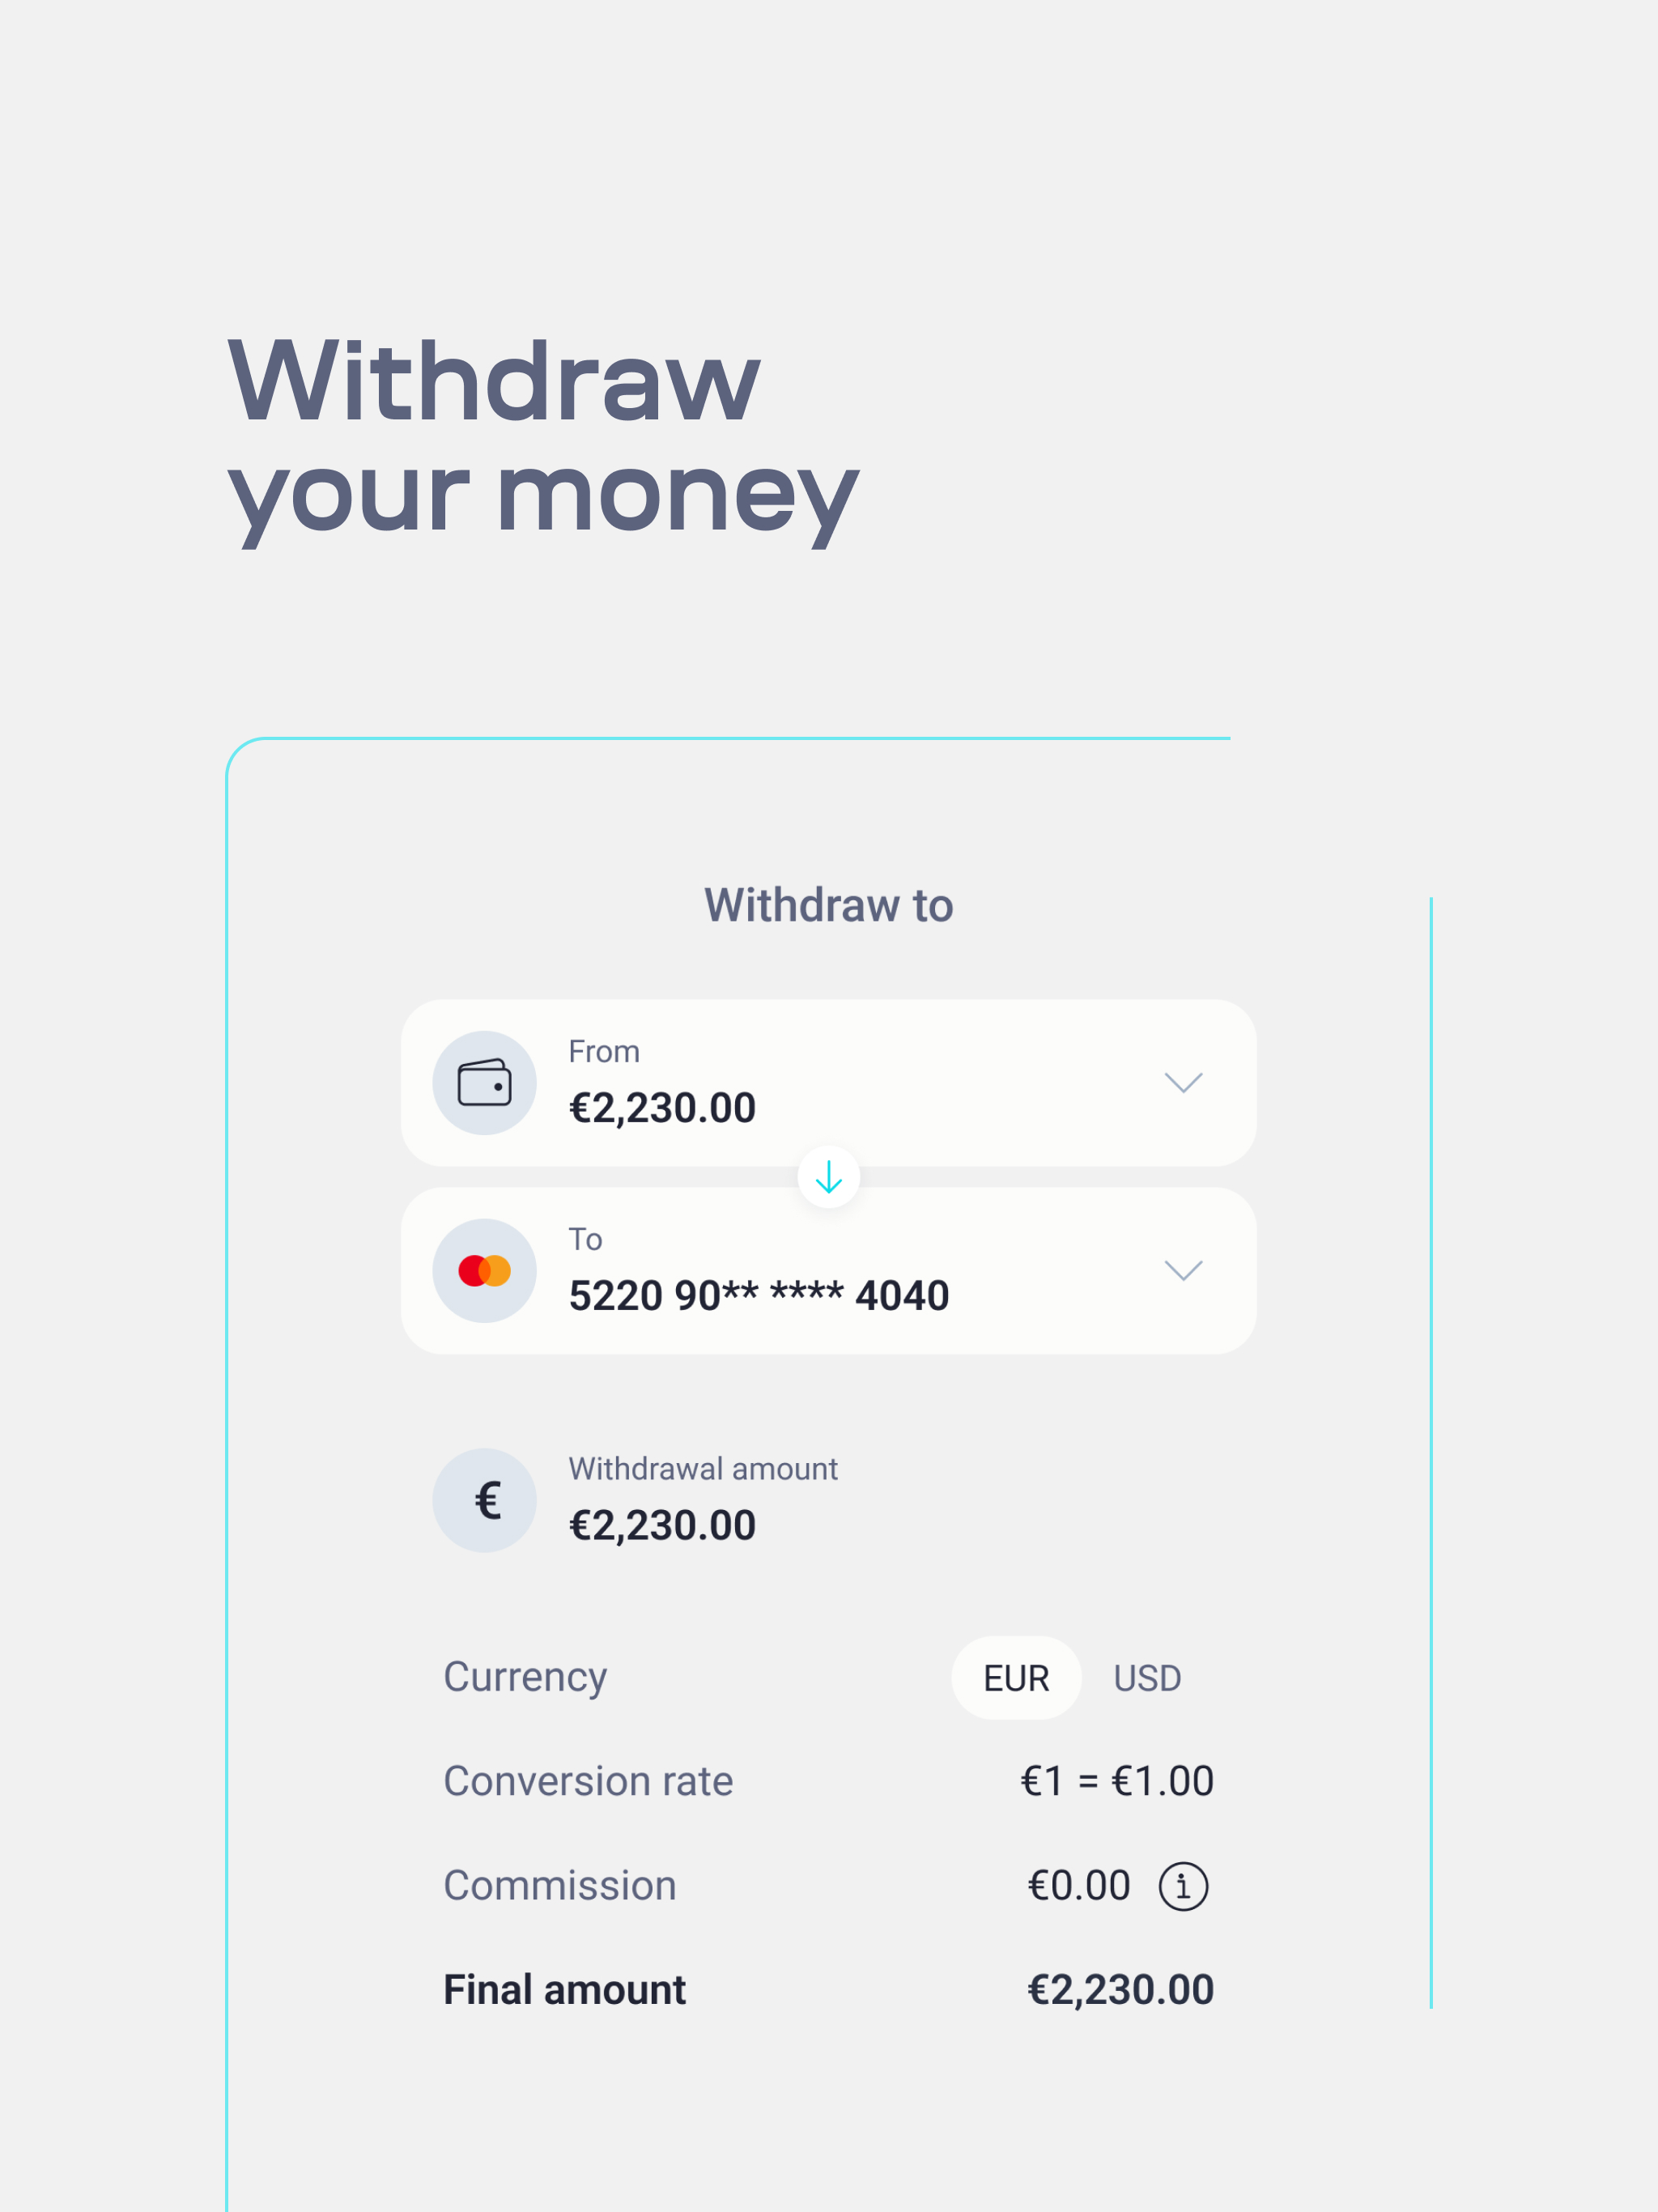Click the cyan down-arrow transfer icon
This screenshot has height=2212, width=1658.
(828, 1177)
